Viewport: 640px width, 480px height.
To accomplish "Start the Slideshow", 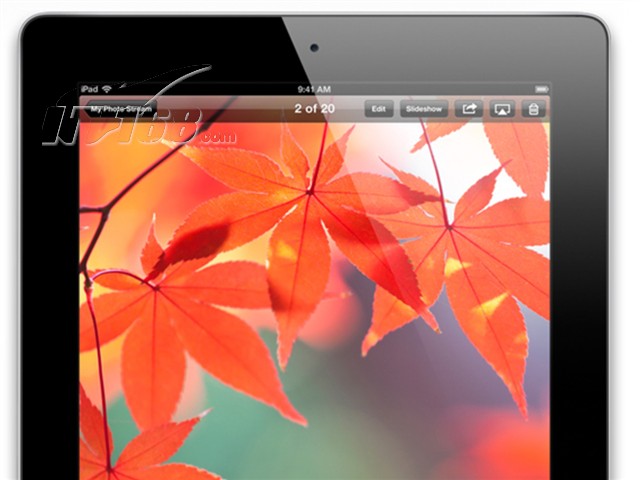I will coord(424,109).
